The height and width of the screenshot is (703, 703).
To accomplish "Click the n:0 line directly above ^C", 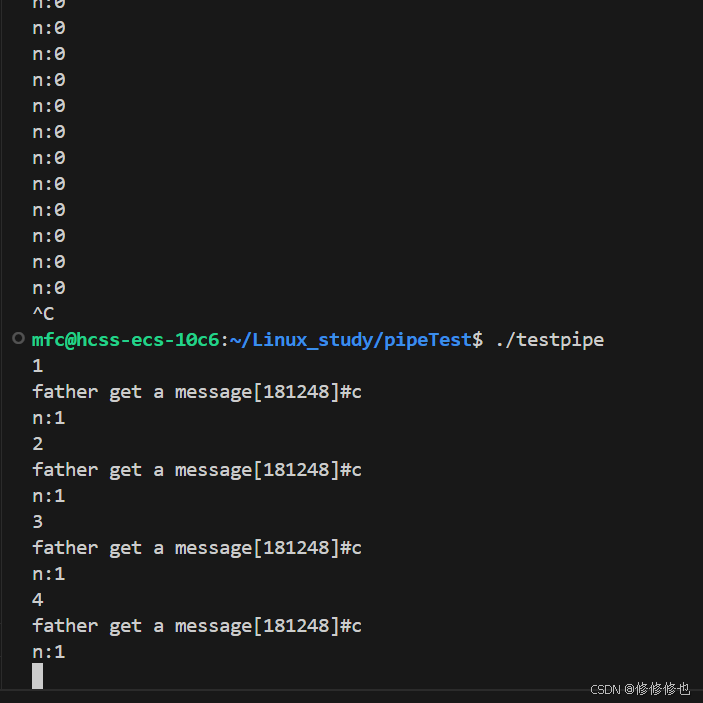I will pyautogui.click(x=49, y=288).
